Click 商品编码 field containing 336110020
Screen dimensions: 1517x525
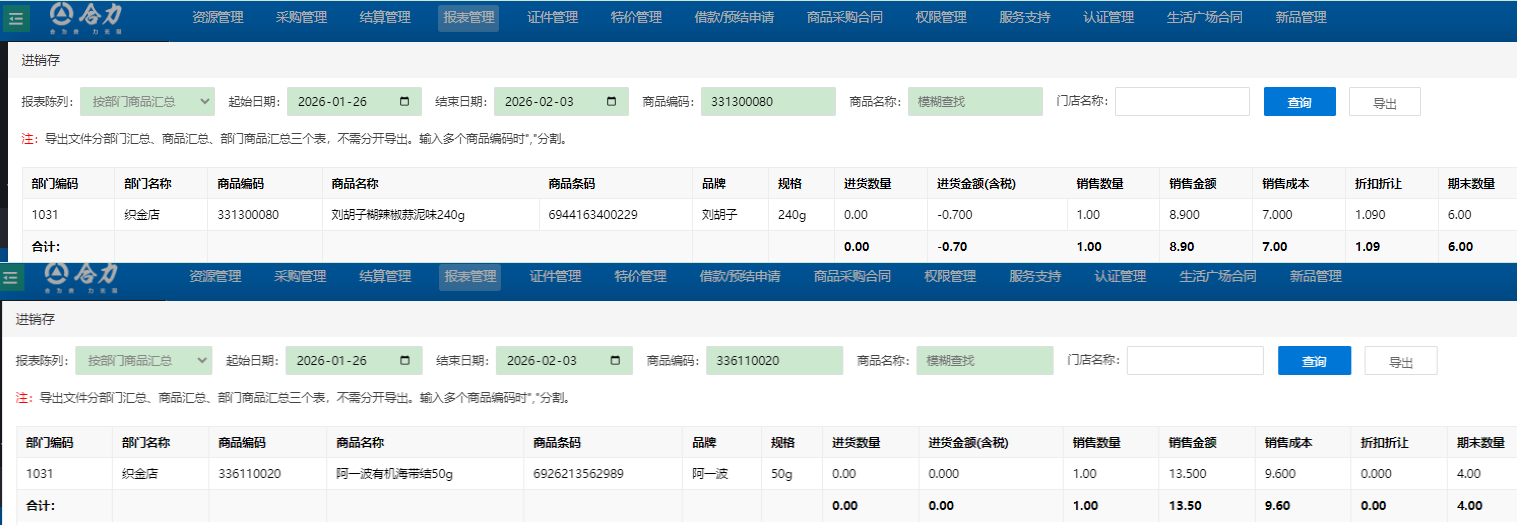(778, 361)
